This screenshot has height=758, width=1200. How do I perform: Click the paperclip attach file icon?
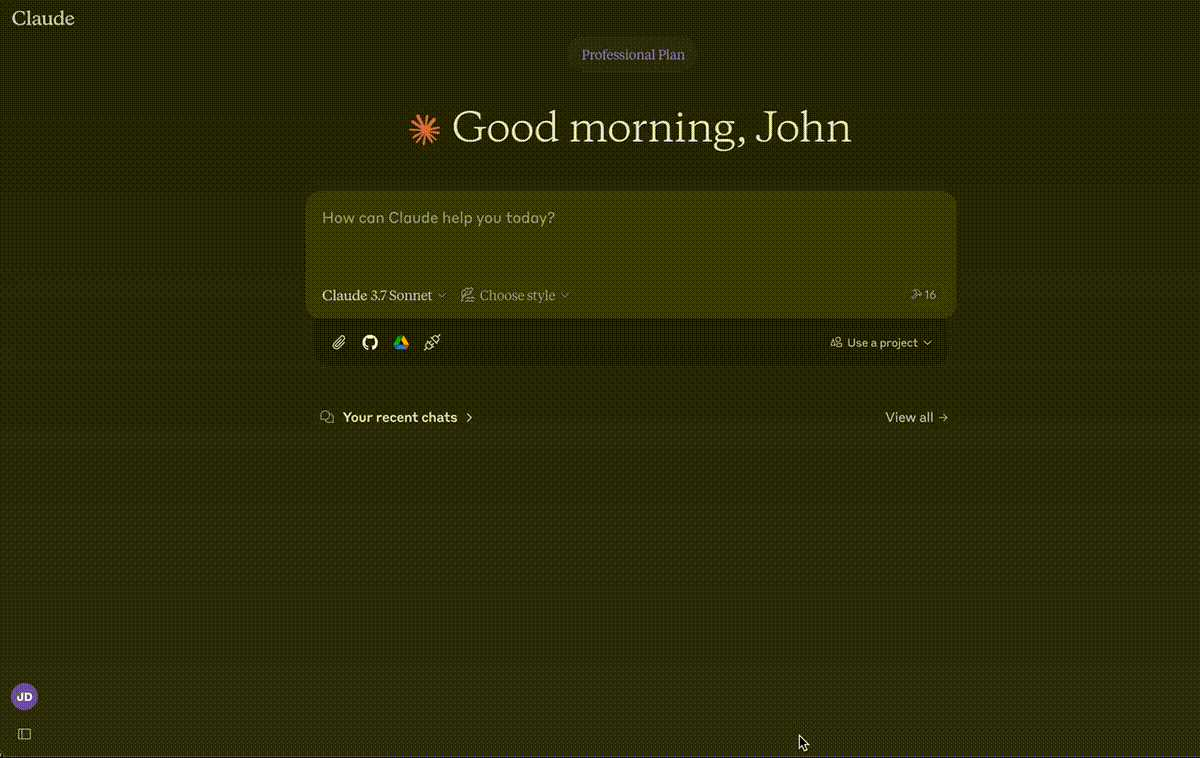click(339, 343)
